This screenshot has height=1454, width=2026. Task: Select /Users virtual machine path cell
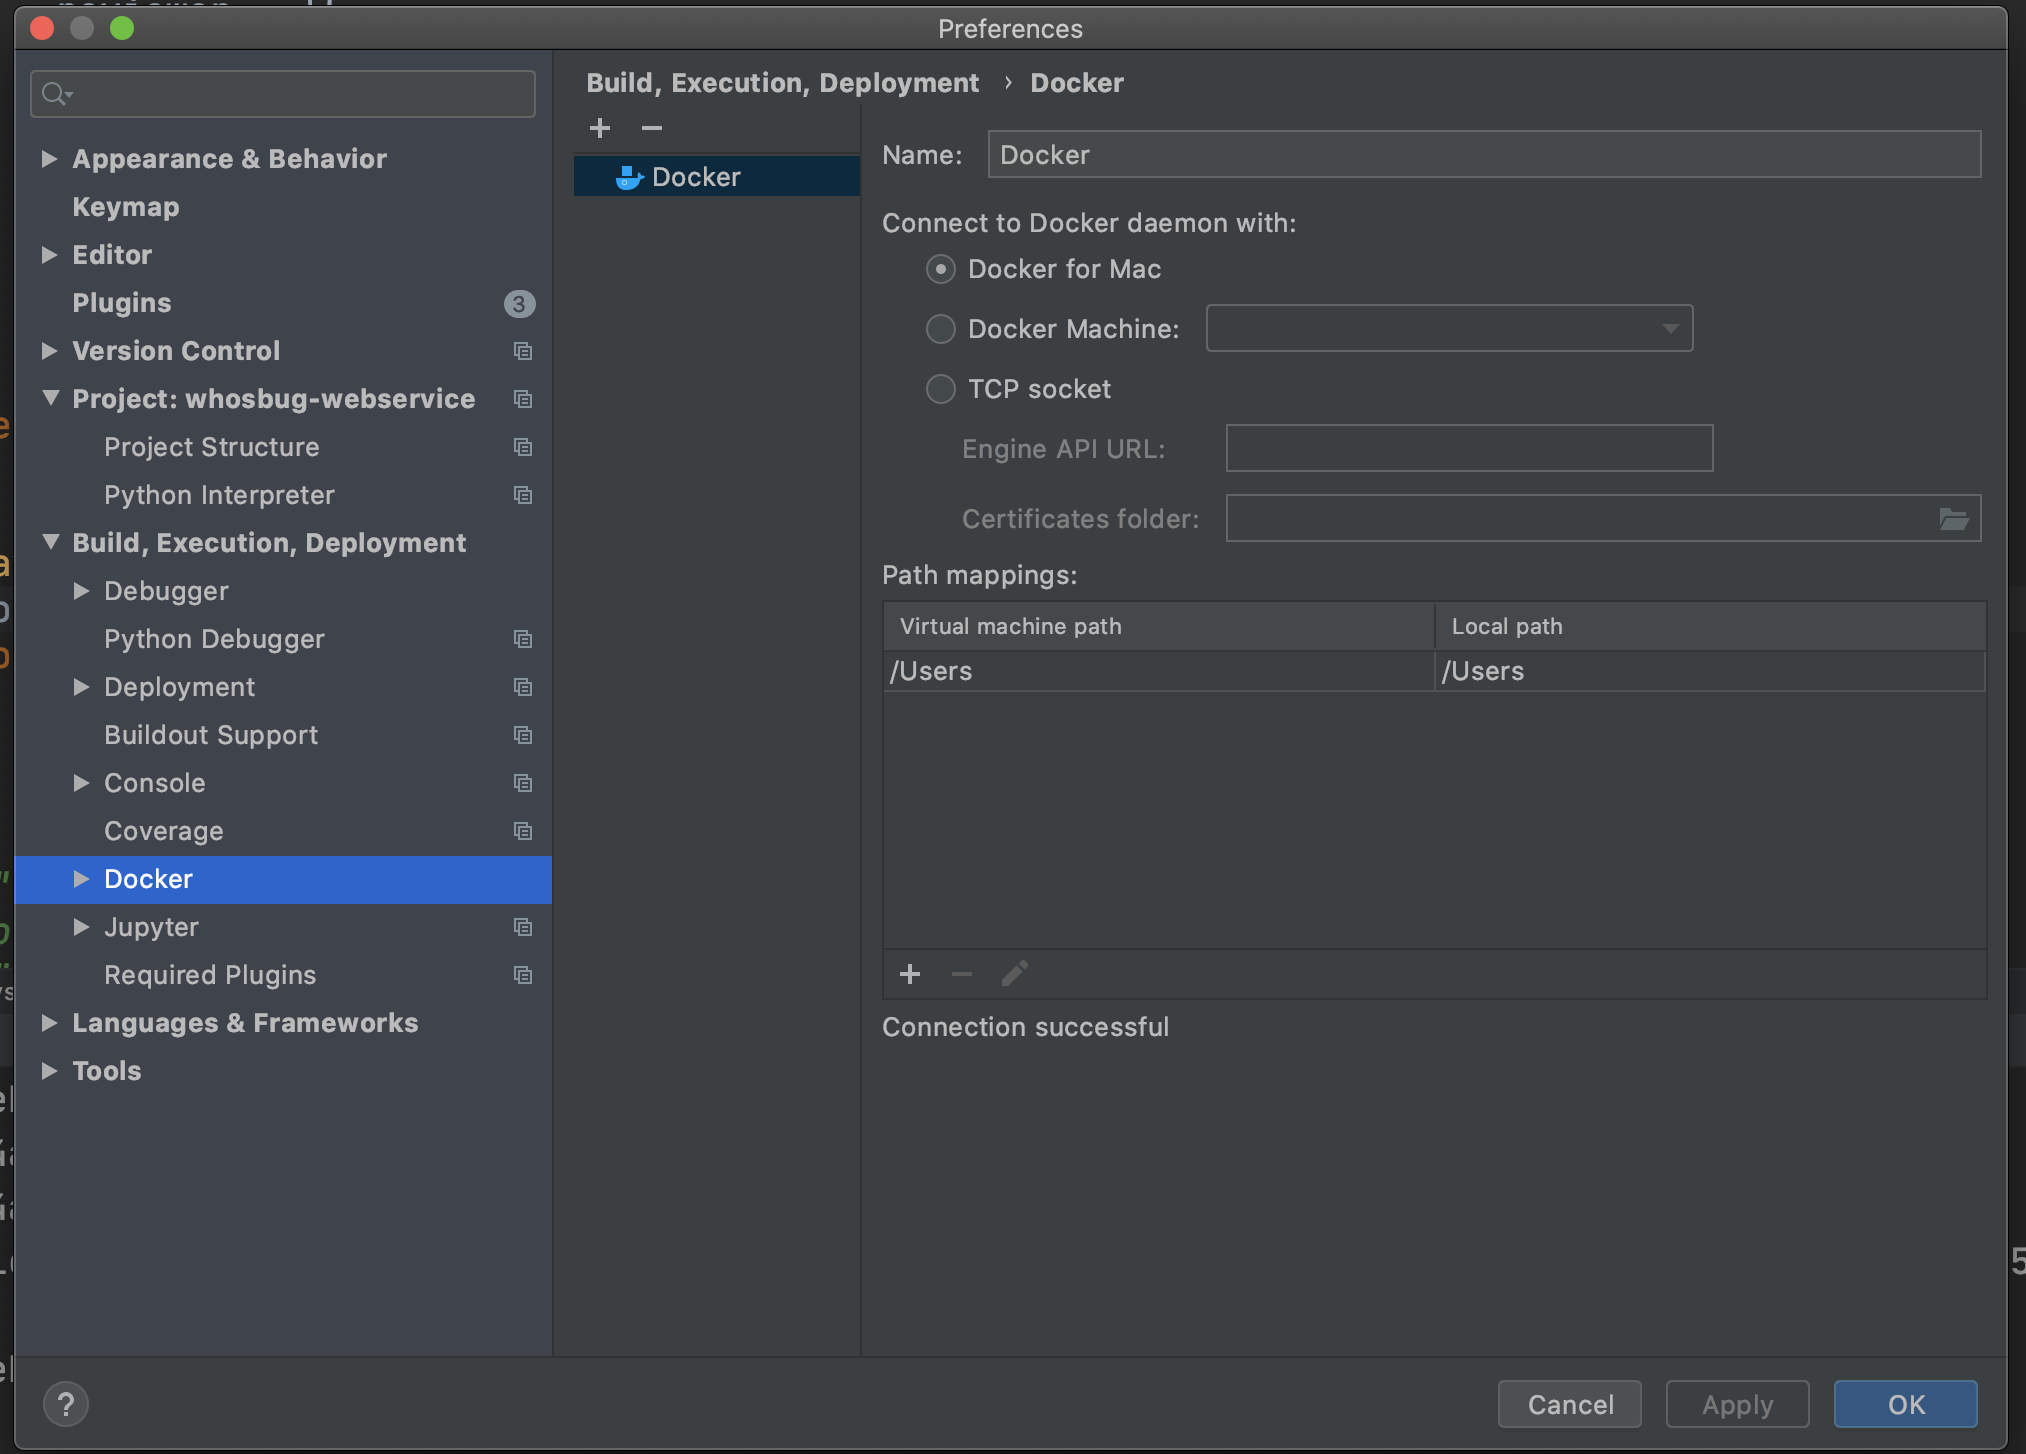[x=1159, y=671]
